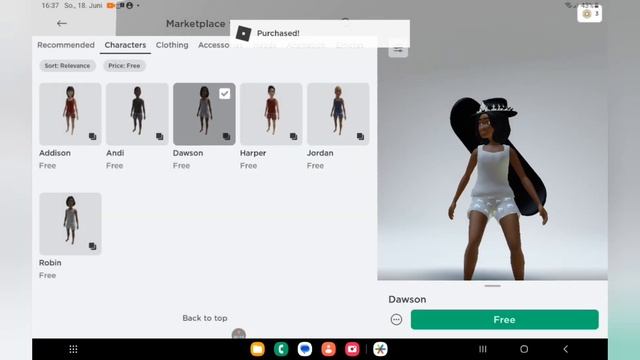Tap the Robin name label
The height and width of the screenshot is (360, 640).
click(x=50, y=263)
